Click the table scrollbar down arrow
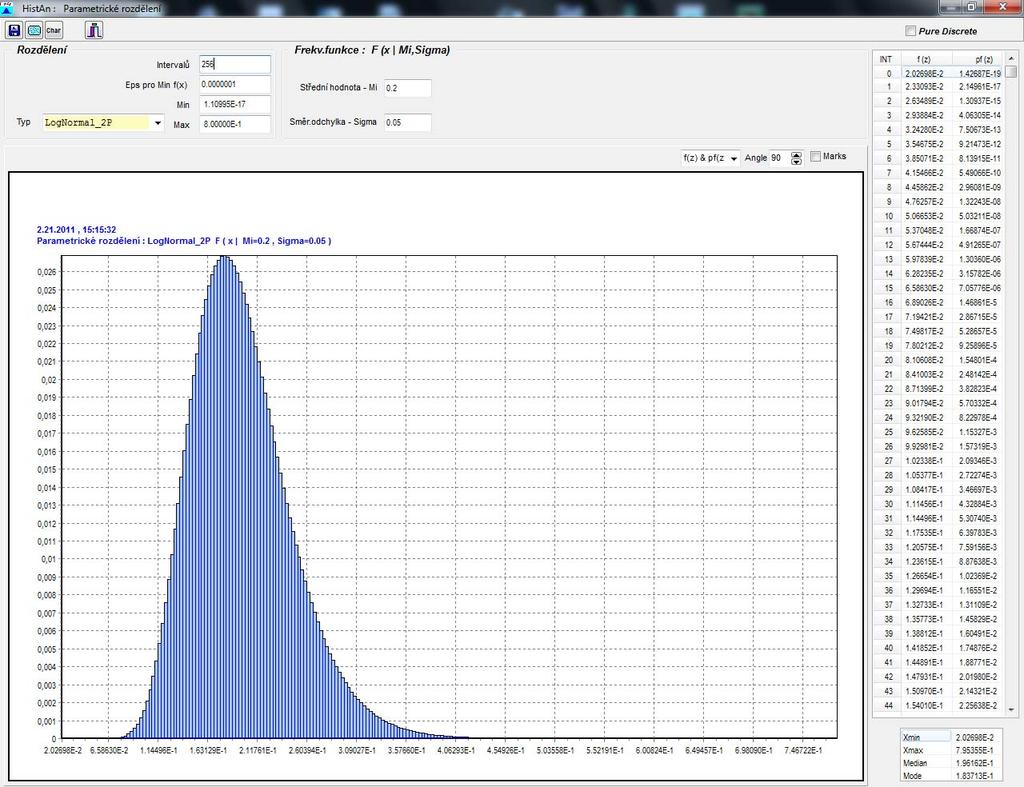Screen dimensions: 1024x787 [1011, 709]
